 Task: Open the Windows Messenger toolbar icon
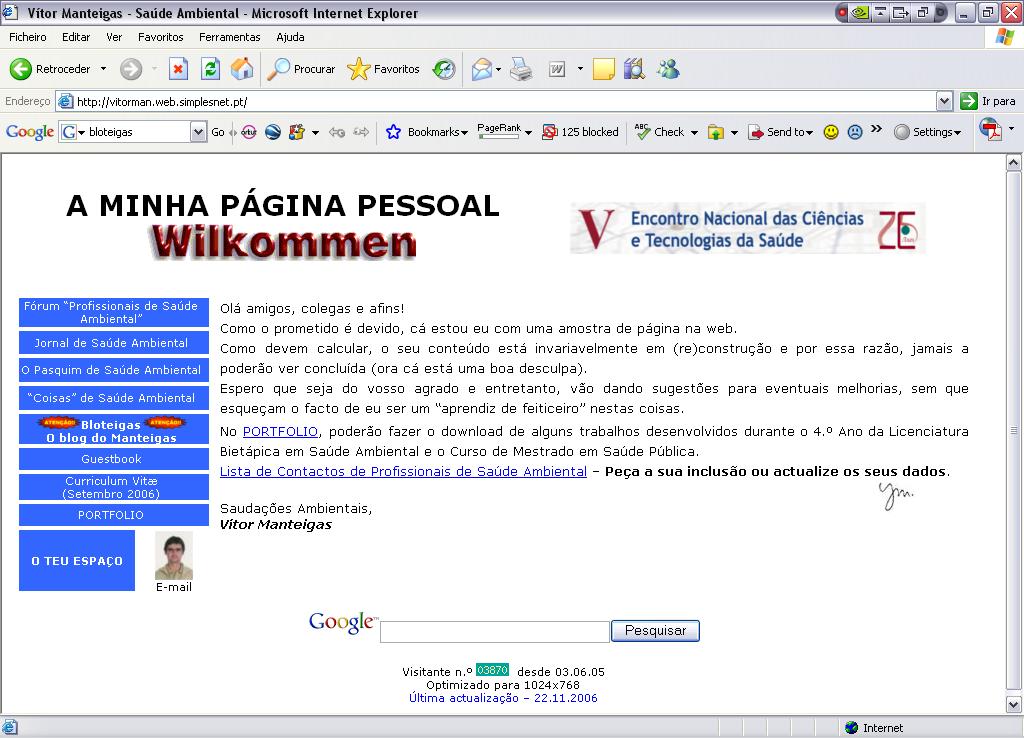click(667, 69)
